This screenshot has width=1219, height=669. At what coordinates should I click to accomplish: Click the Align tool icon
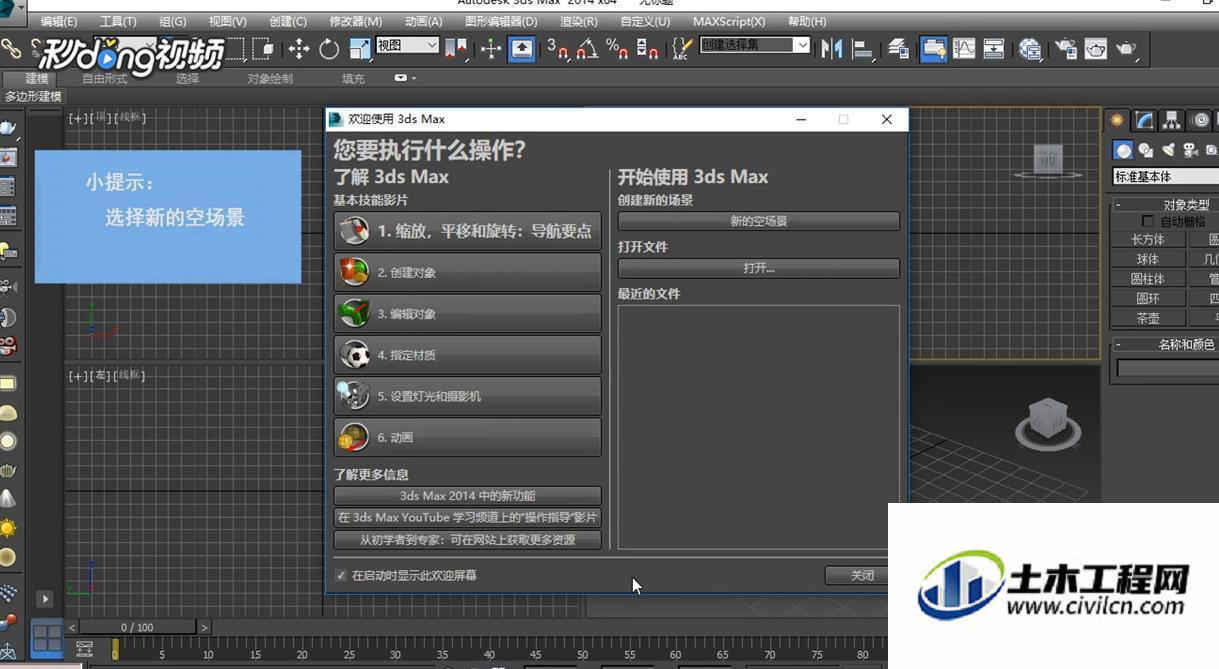point(862,49)
